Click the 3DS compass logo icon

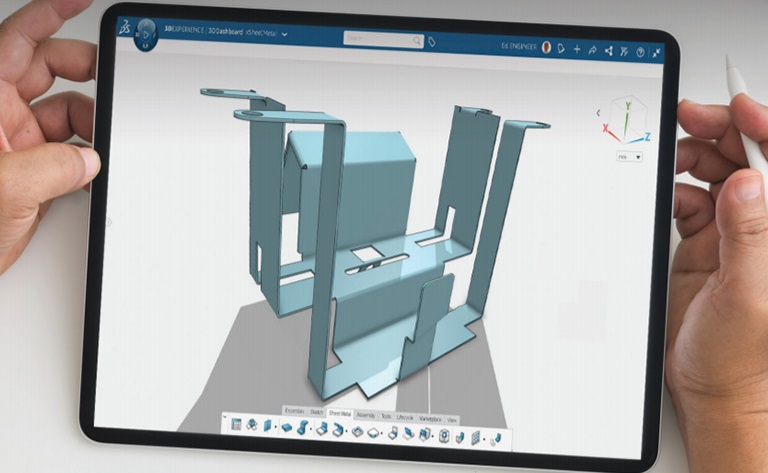(x=124, y=30)
